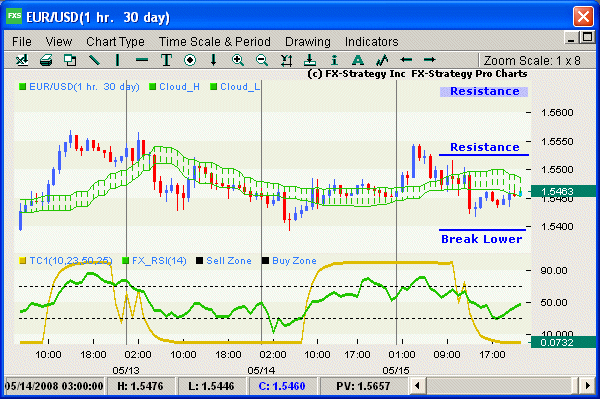Click the horizontal scrollbar left arrow

[x=417, y=386]
